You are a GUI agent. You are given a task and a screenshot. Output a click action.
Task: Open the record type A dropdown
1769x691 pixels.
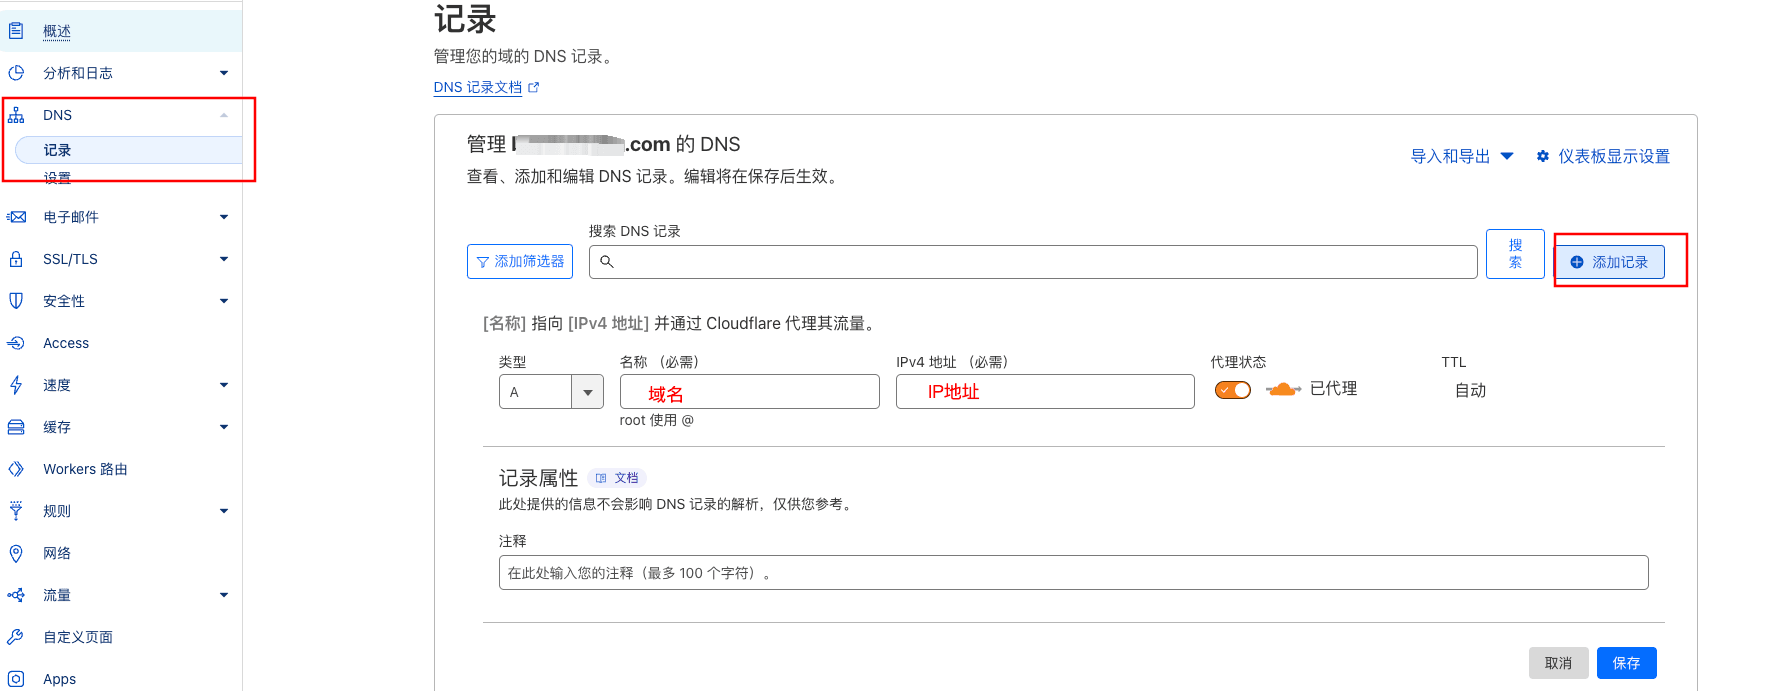(x=551, y=392)
